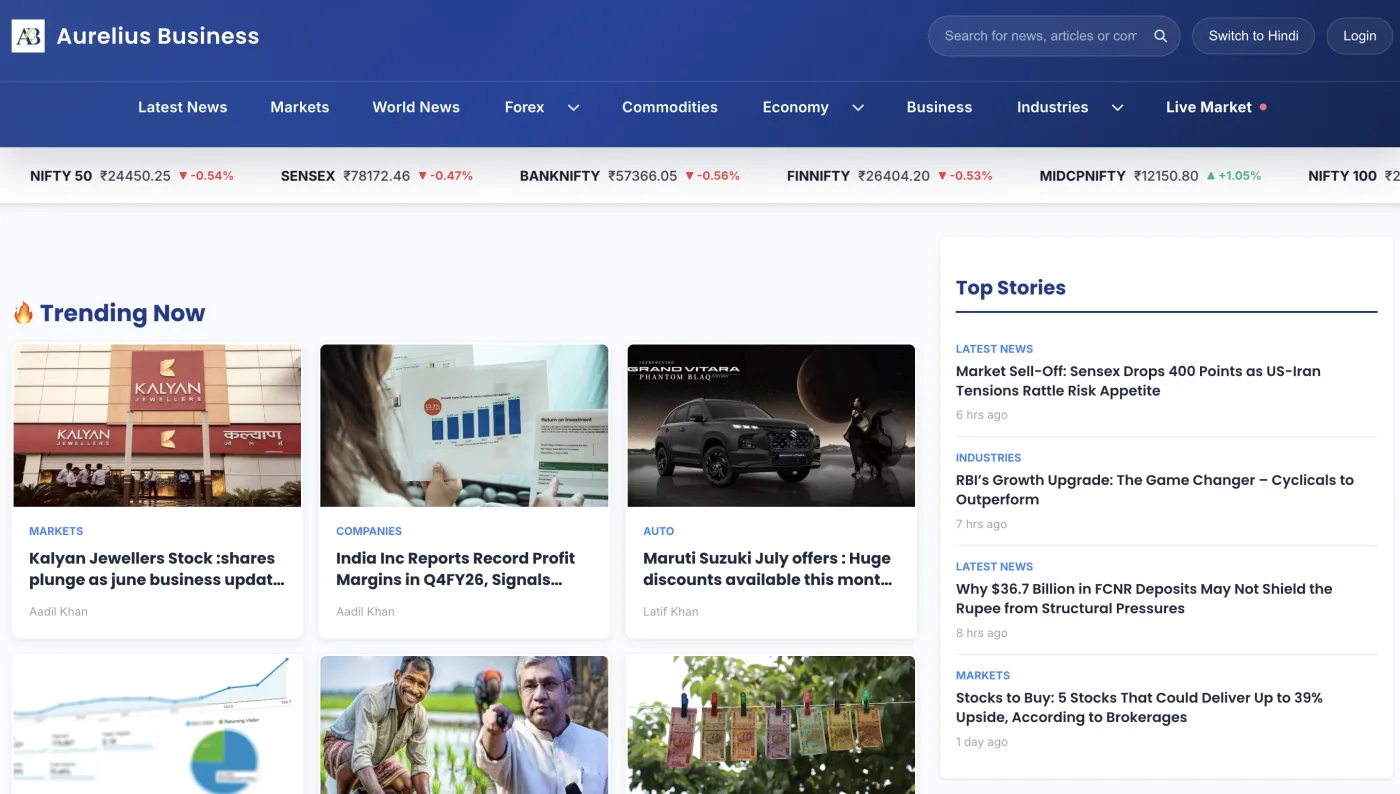Click the fire icon beside Trending Now
Screen dimensions: 1400x794
point(23,313)
